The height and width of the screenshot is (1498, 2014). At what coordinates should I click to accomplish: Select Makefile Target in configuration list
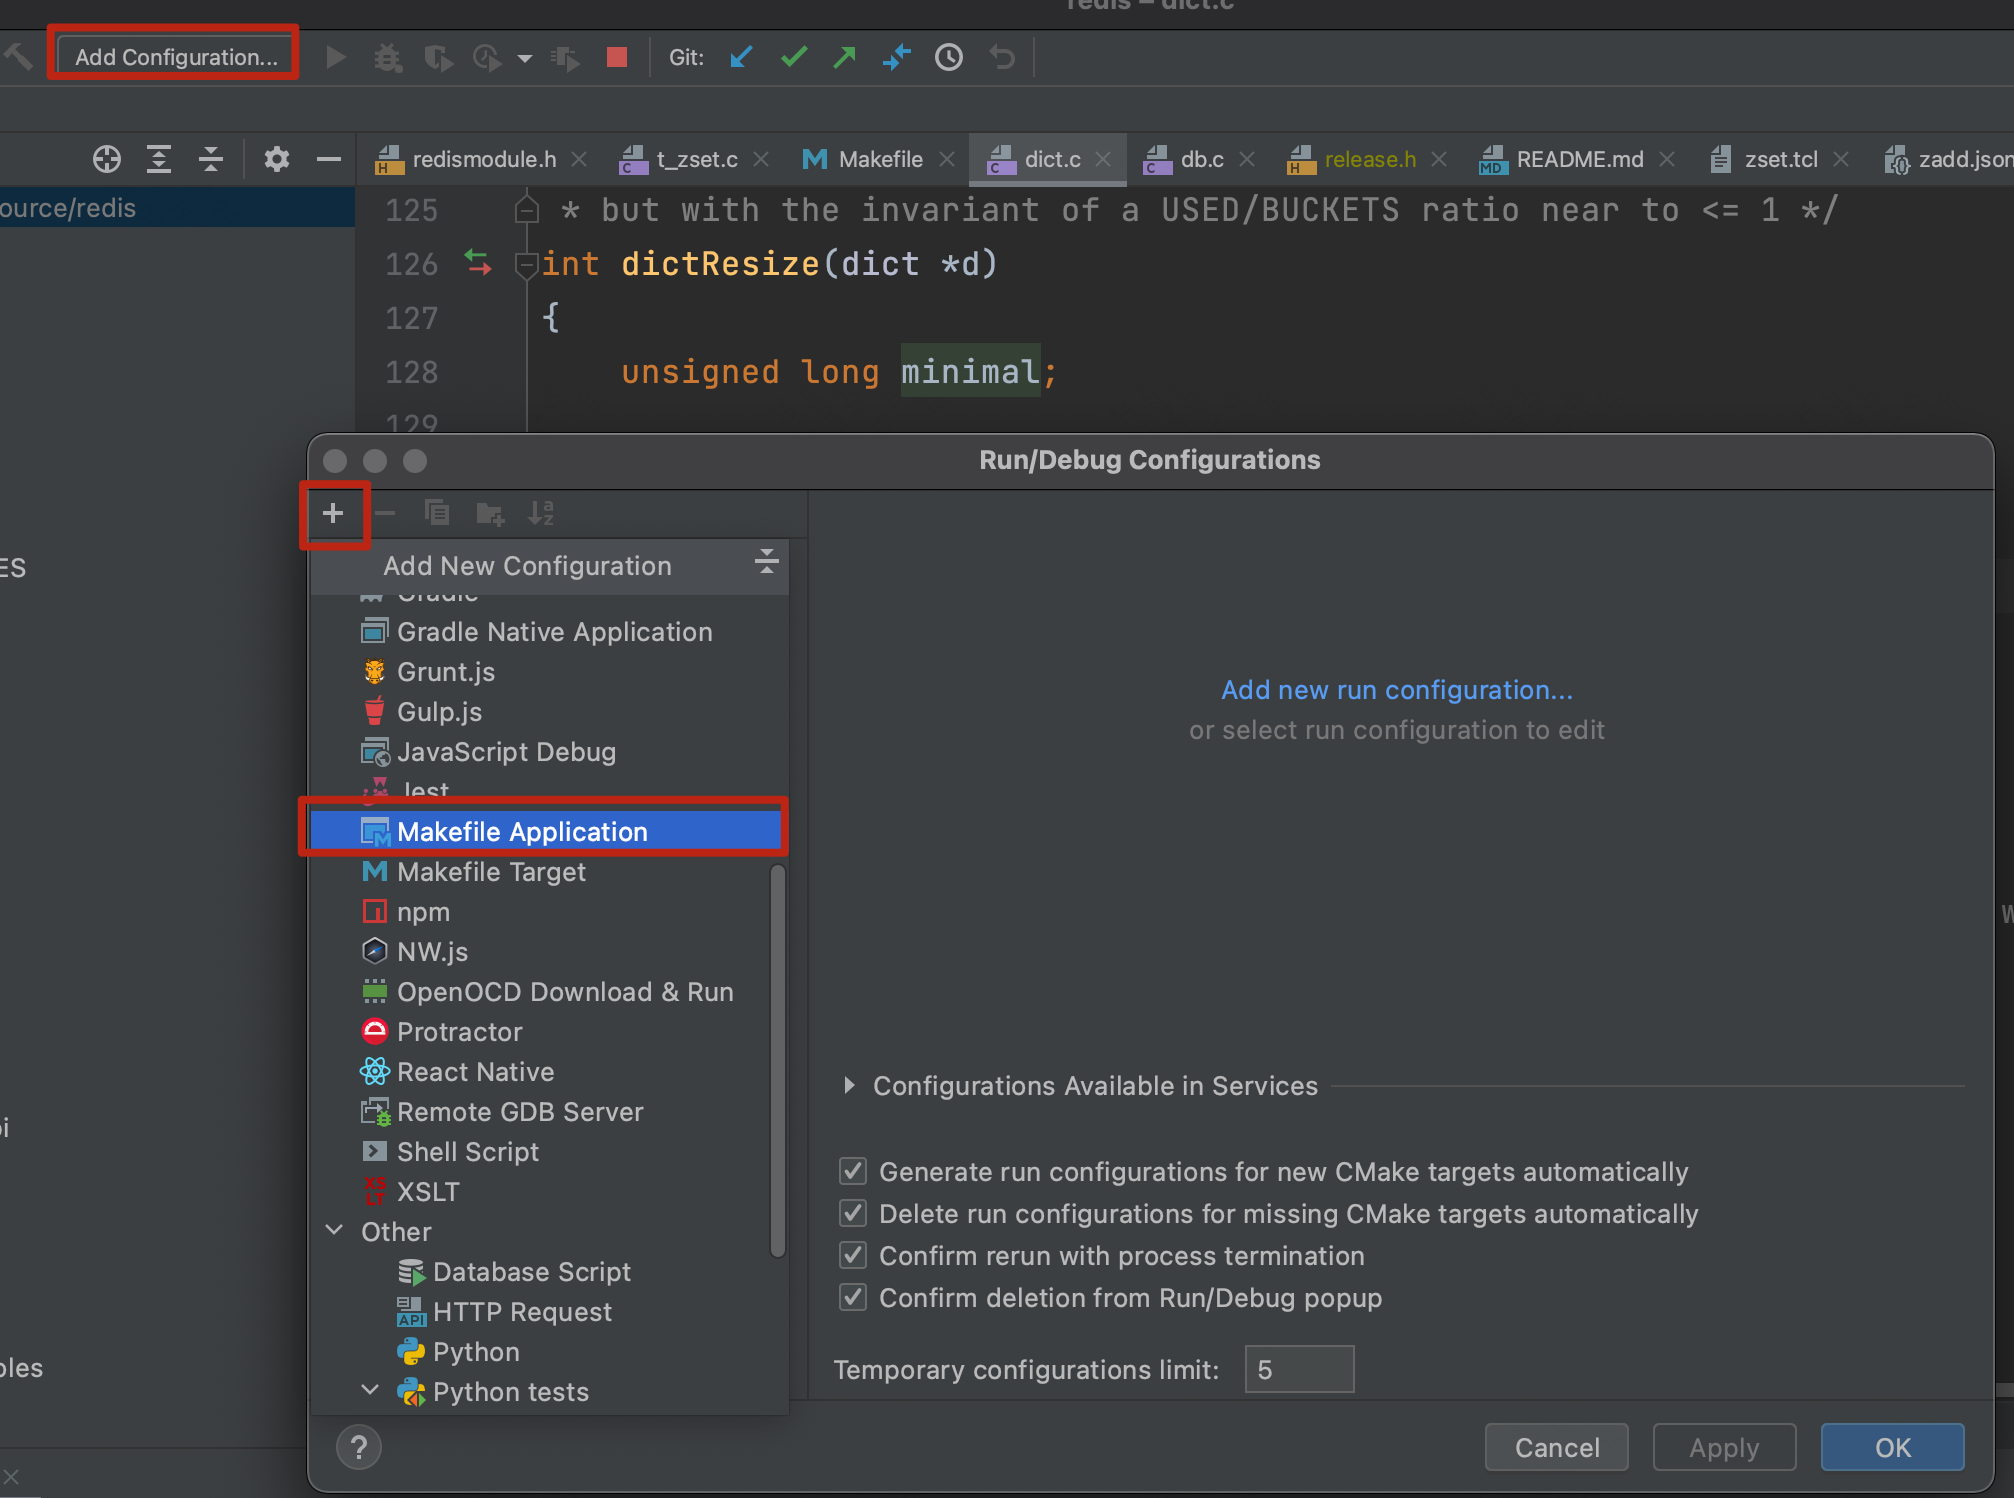click(x=491, y=872)
